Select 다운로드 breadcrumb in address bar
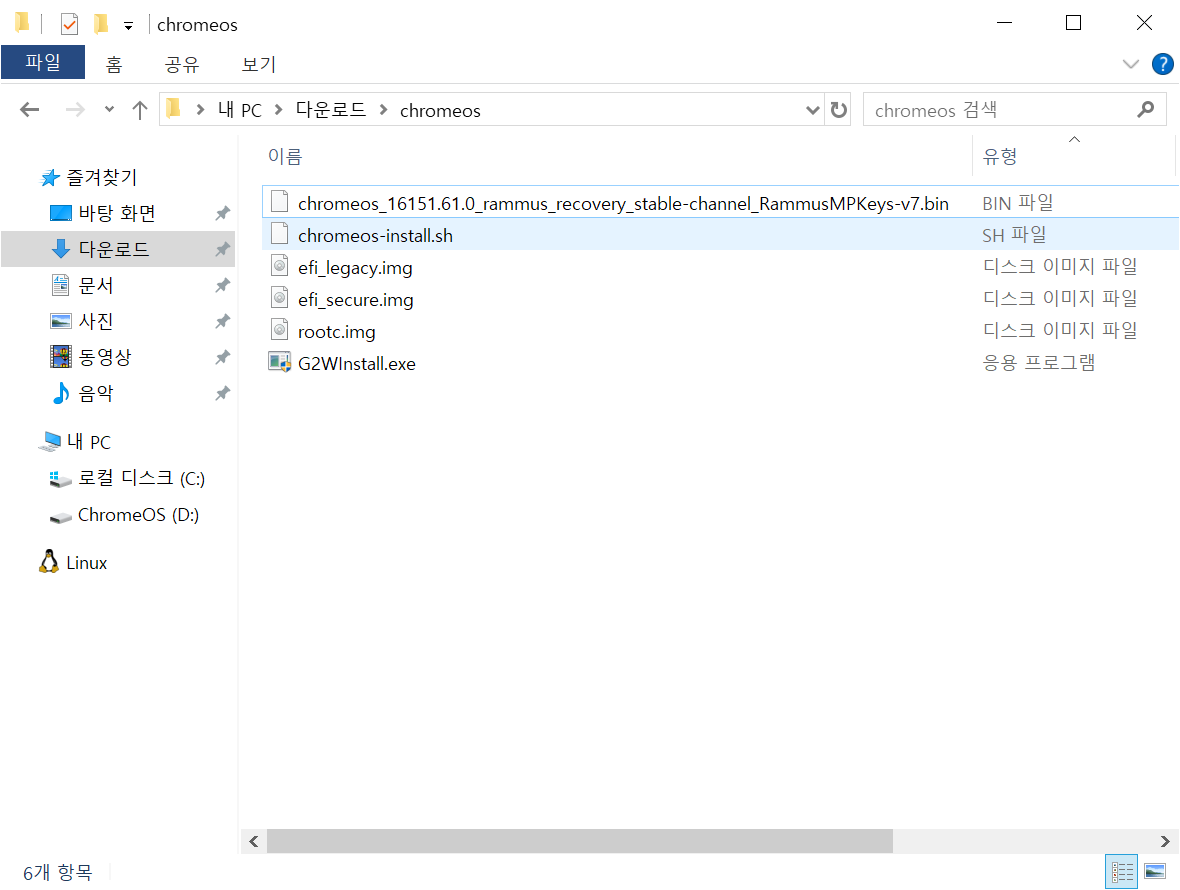 330,110
